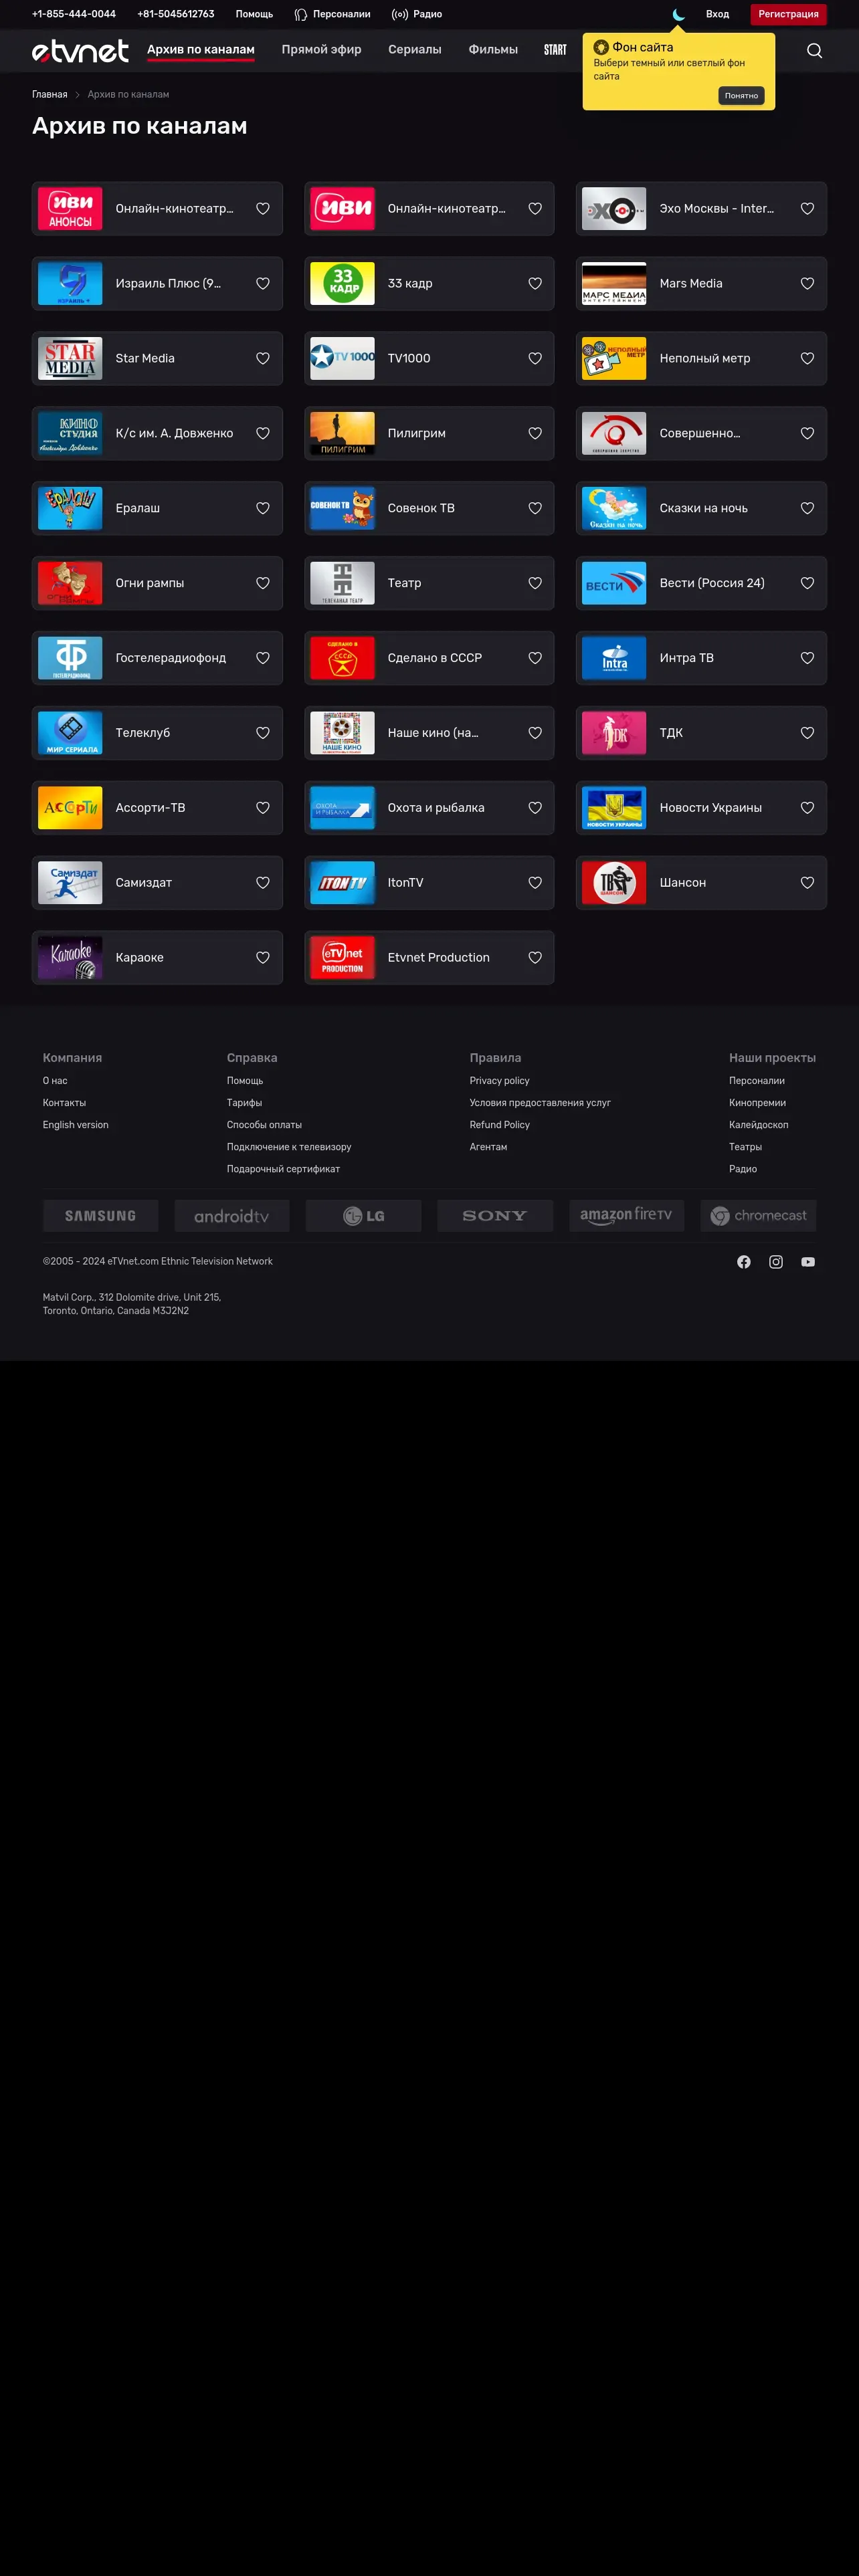Open the Пилигрим channel logo thumbnail
The height and width of the screenshot is (2576, 859).
342,434
